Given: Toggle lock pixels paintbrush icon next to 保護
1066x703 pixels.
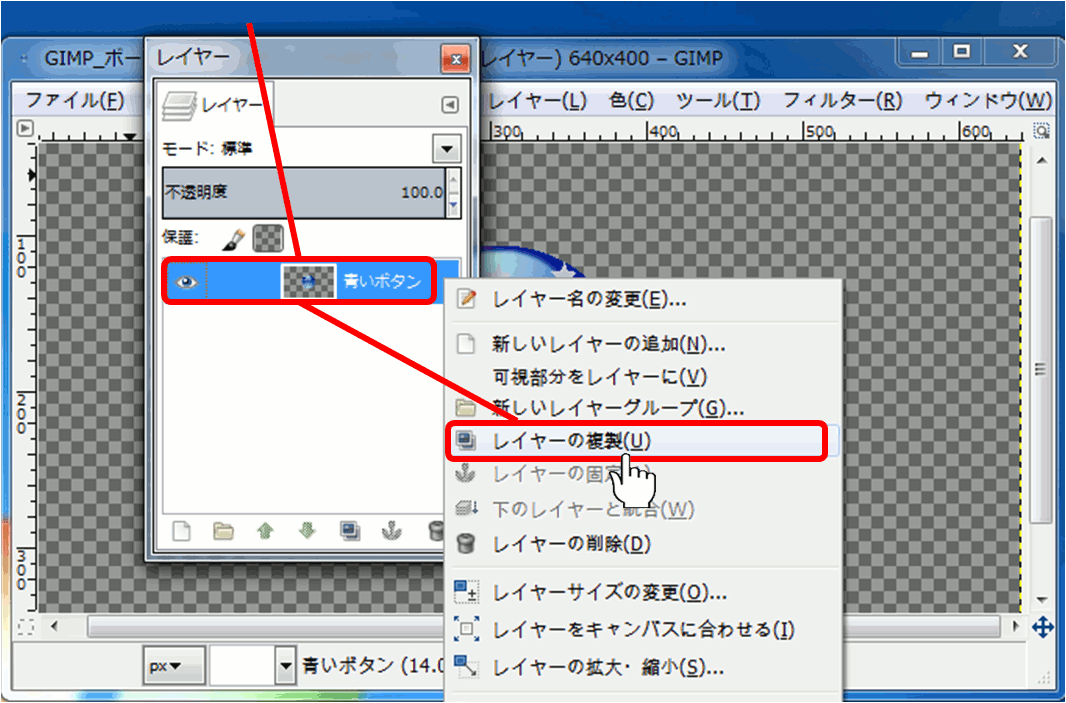Looking at the screenshot, I should pyautogui.click(x=232, y=238).
